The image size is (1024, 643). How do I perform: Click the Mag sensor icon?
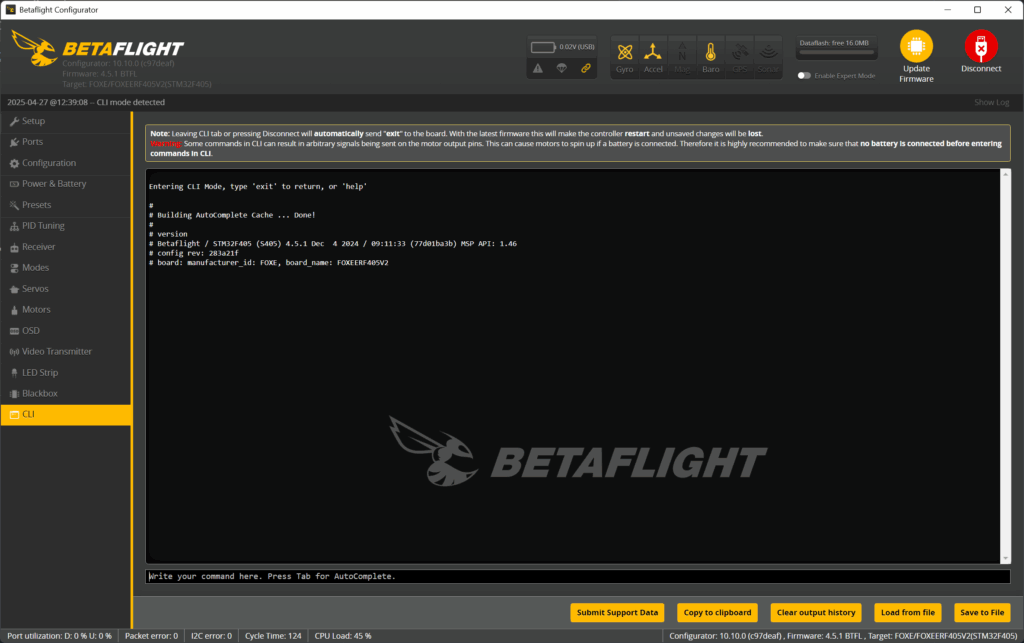[x=682, y=52]
